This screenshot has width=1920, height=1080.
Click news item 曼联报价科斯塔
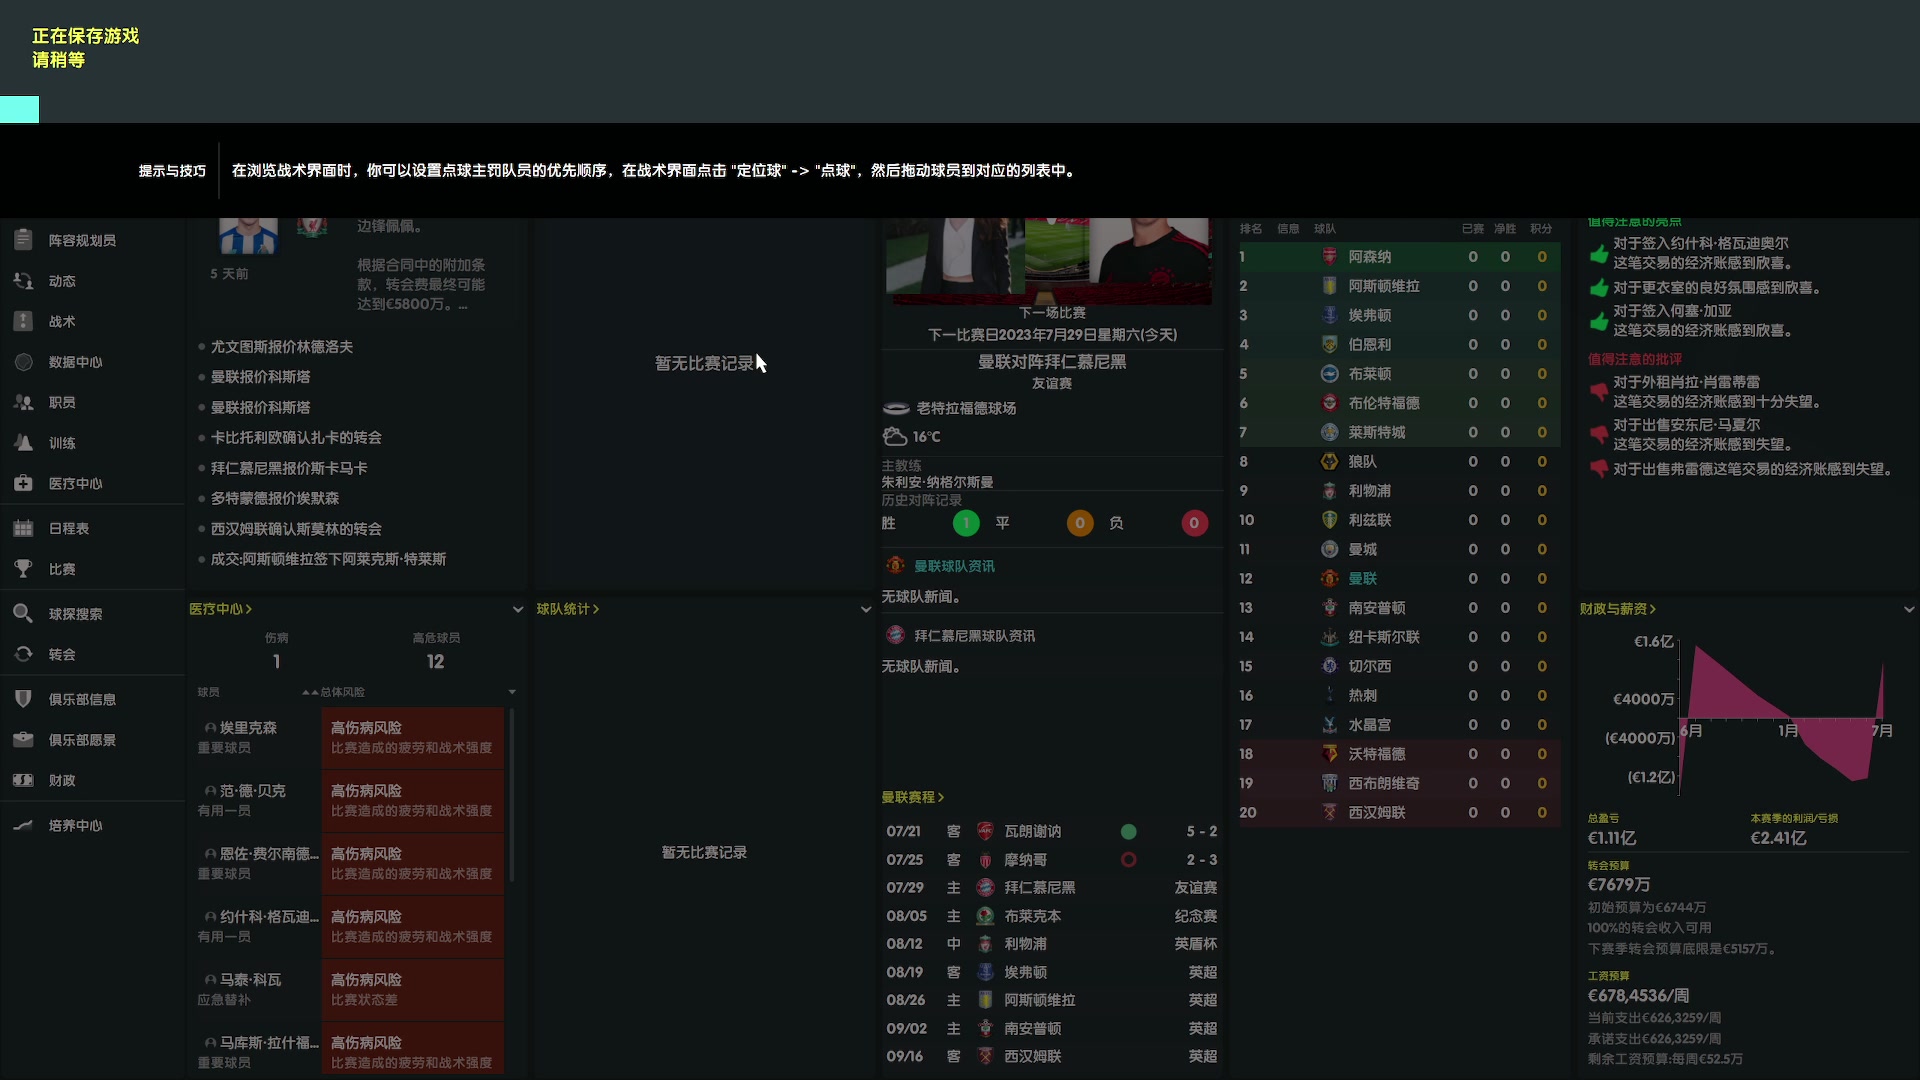pos(260,377)
